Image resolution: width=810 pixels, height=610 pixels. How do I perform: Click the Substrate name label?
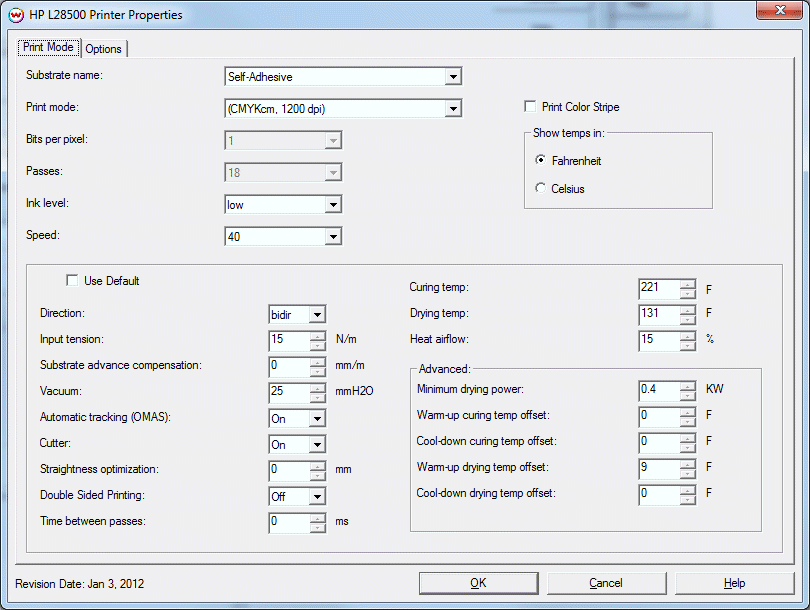point(65,75)
